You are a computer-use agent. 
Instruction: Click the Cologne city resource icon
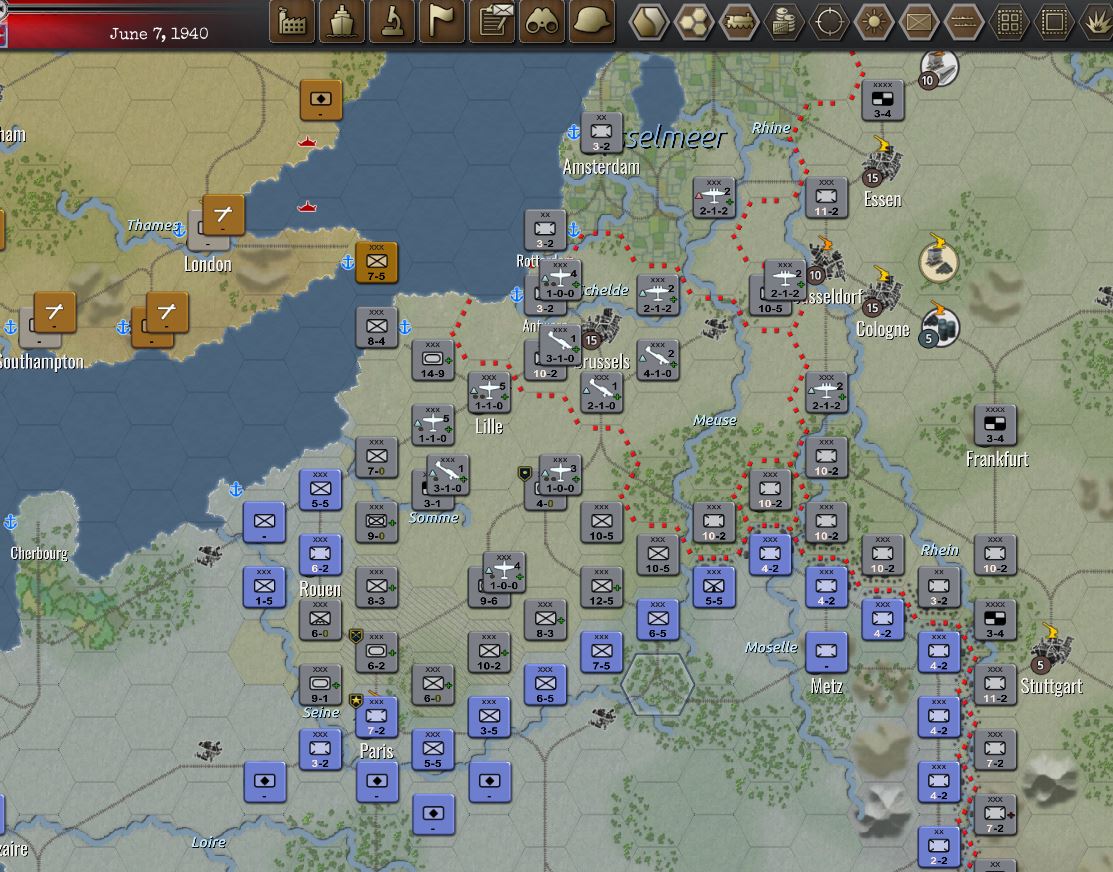[882, 293]
